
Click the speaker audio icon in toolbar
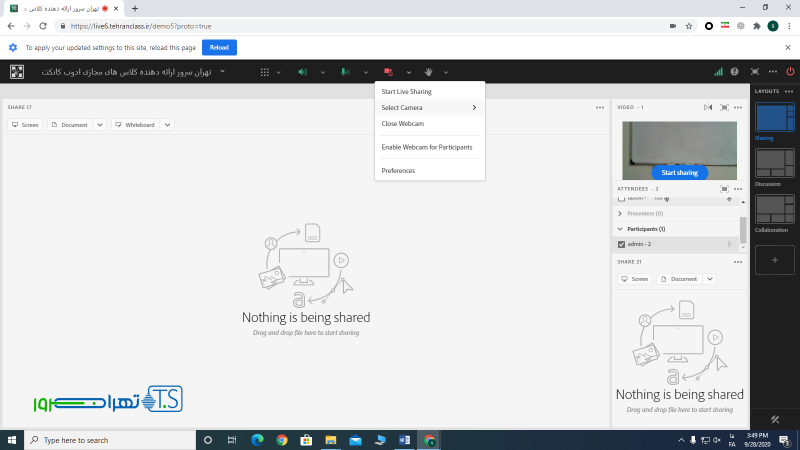(302, 72)
